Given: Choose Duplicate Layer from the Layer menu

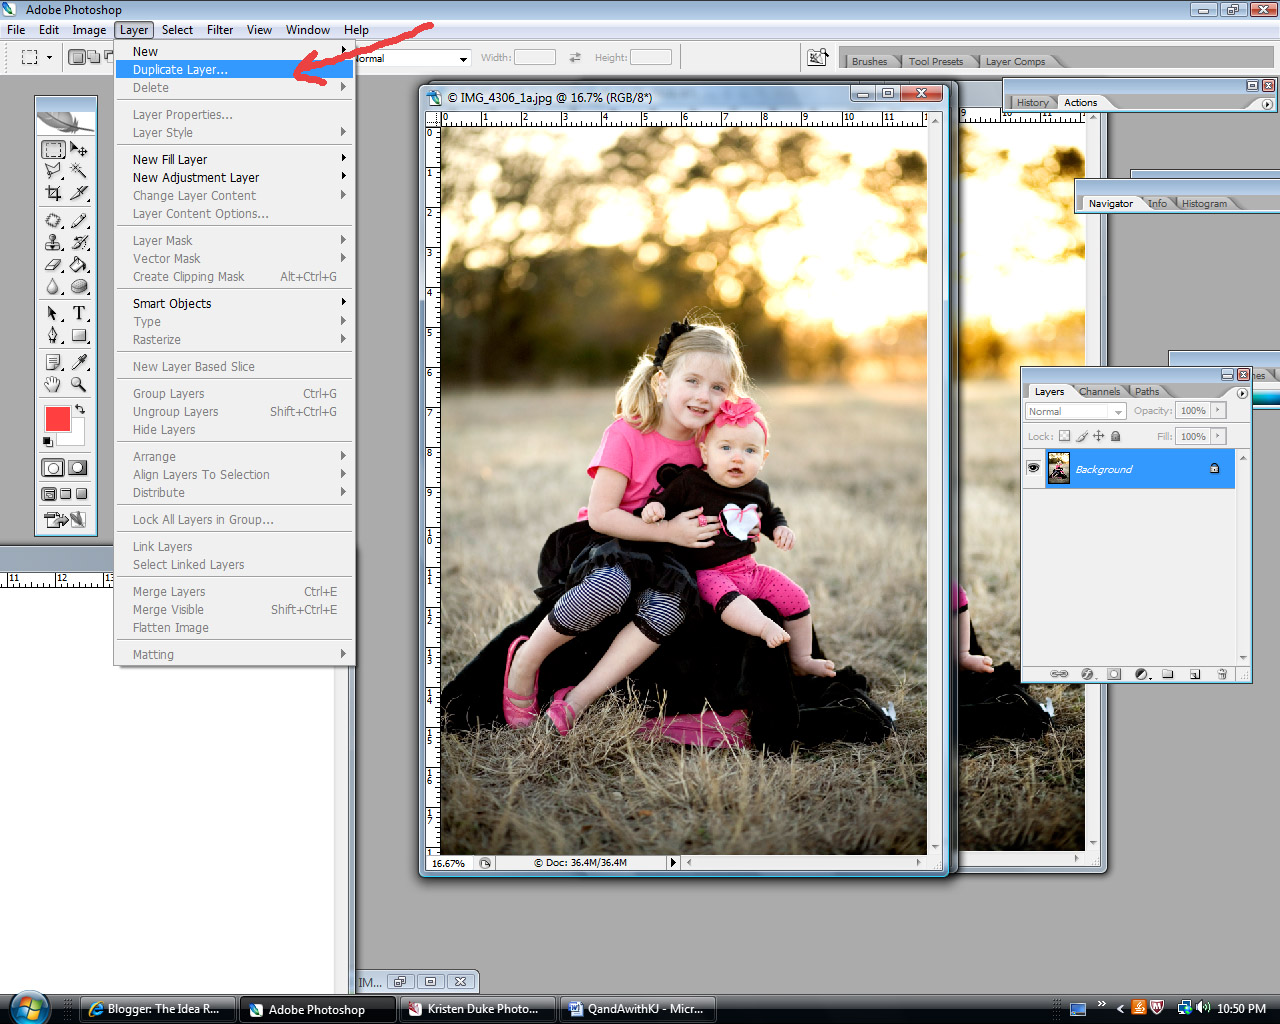Looking at the screenshot, I should click(180, 70).
